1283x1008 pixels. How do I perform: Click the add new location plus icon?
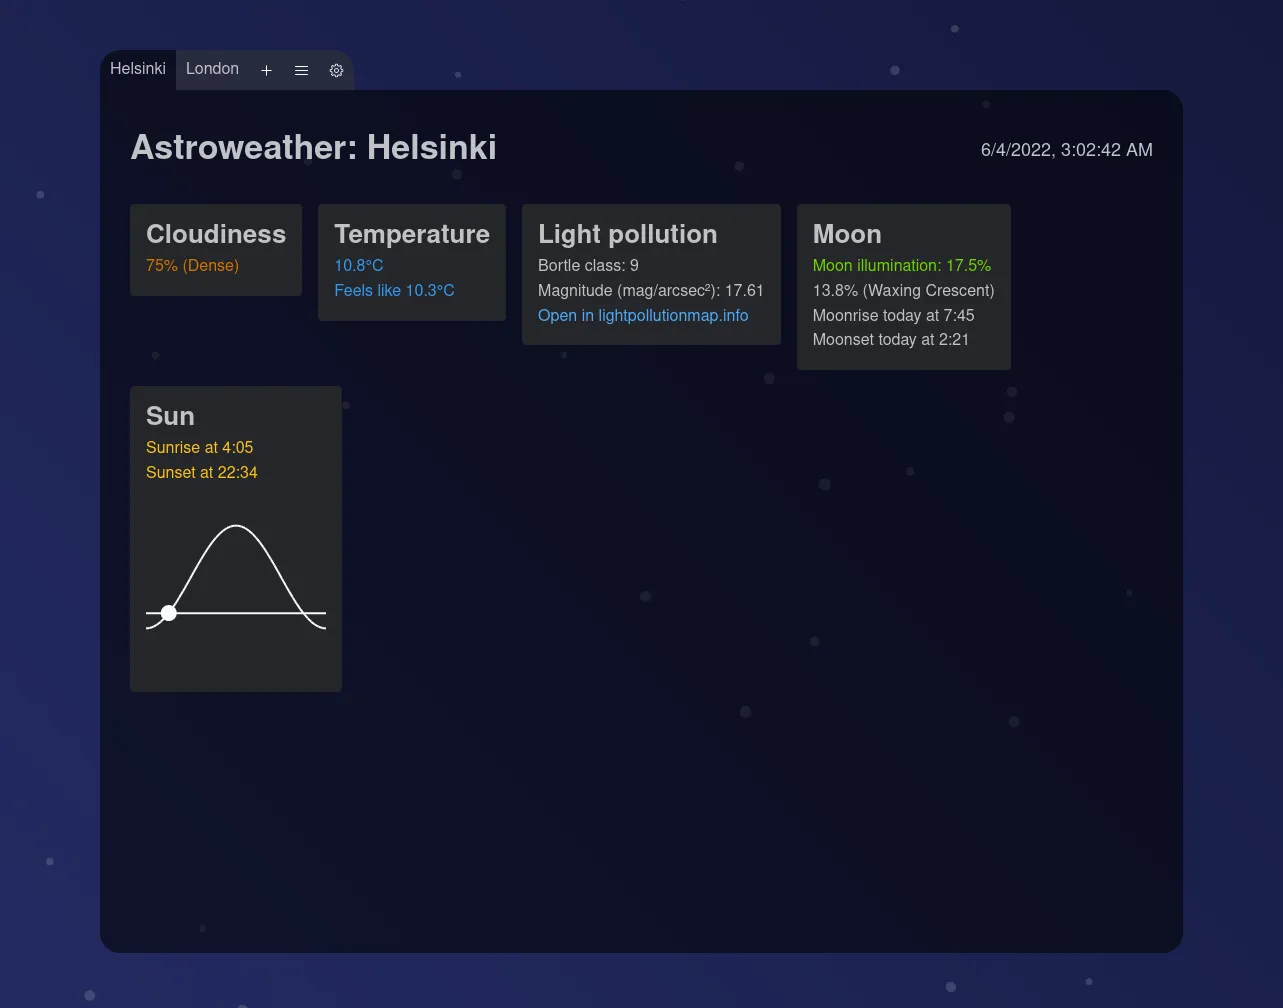point(266,70)
